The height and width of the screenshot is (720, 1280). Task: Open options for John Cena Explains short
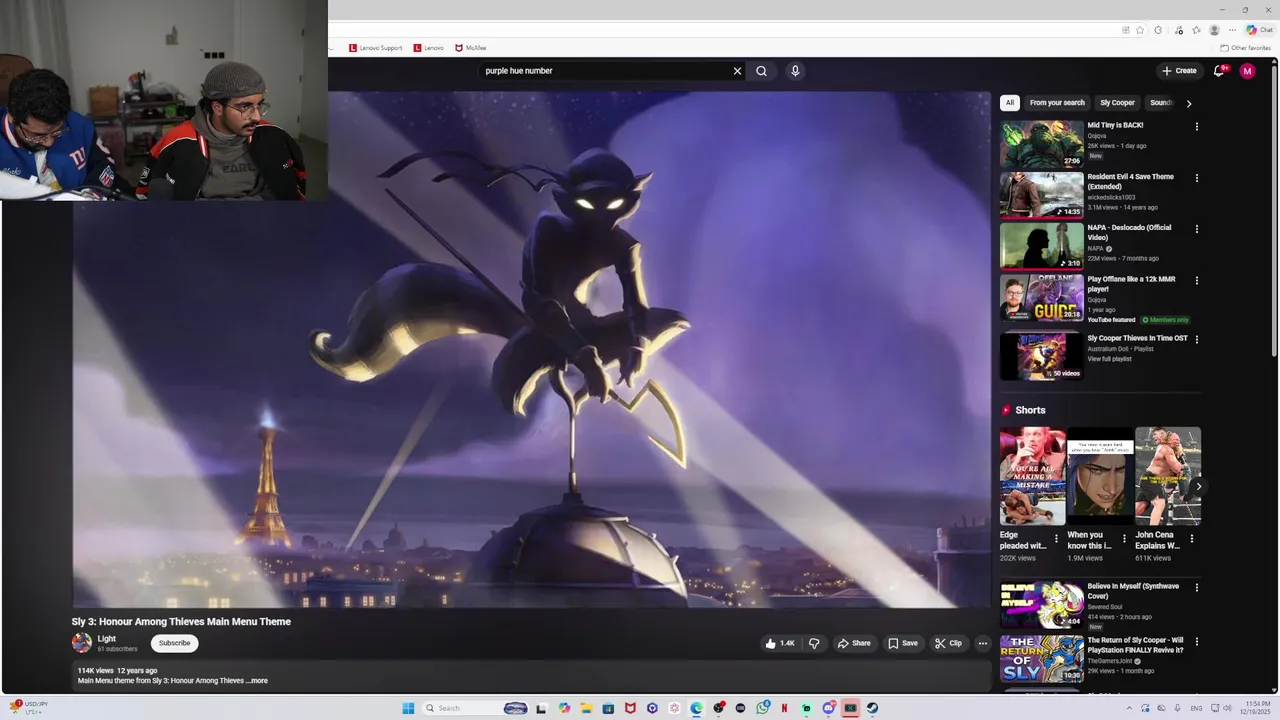[1191, 539]
